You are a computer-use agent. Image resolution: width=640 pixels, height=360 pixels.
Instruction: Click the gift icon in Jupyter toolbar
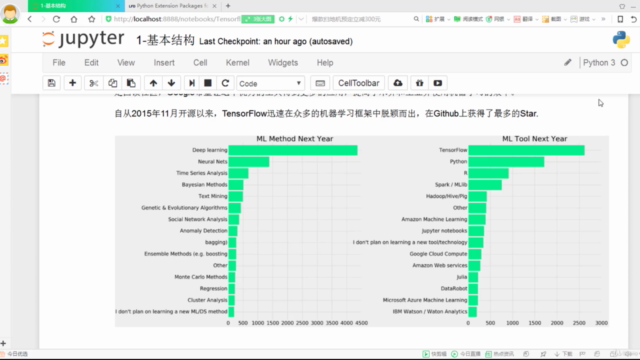click(x=419, y=83)
